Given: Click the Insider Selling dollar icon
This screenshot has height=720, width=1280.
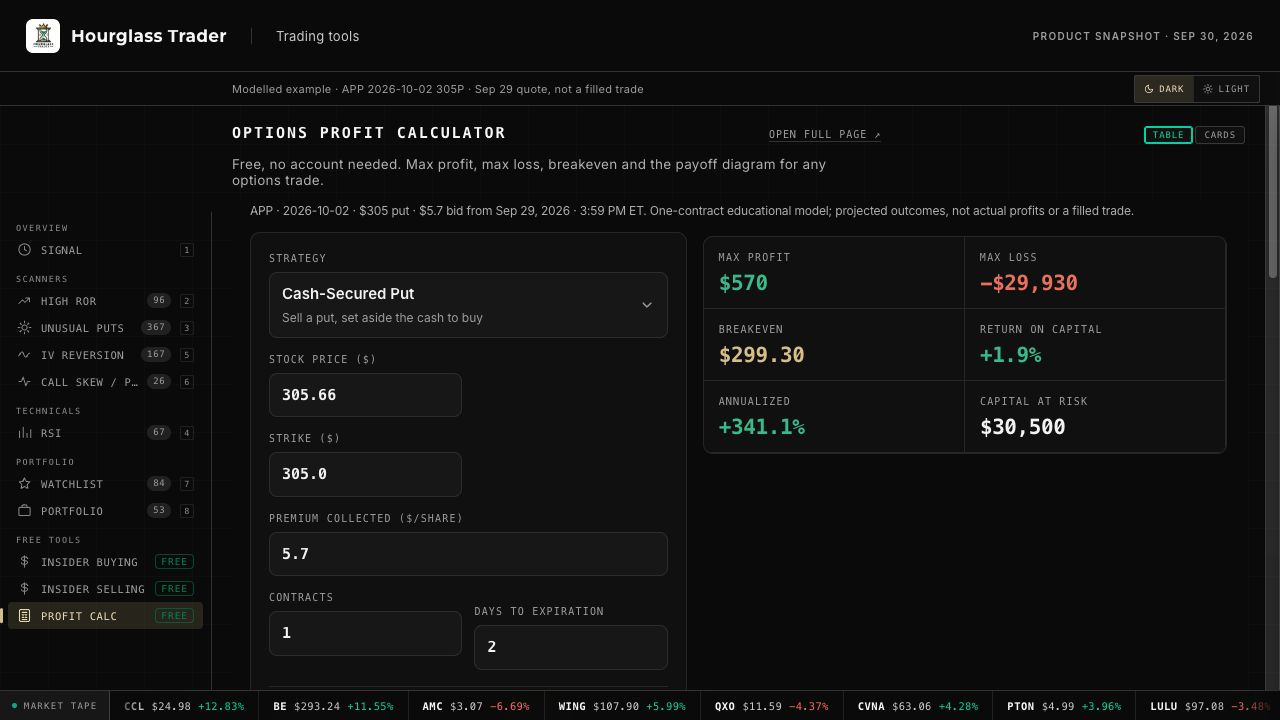Looking at the screenshot, I should pos(24,589).
